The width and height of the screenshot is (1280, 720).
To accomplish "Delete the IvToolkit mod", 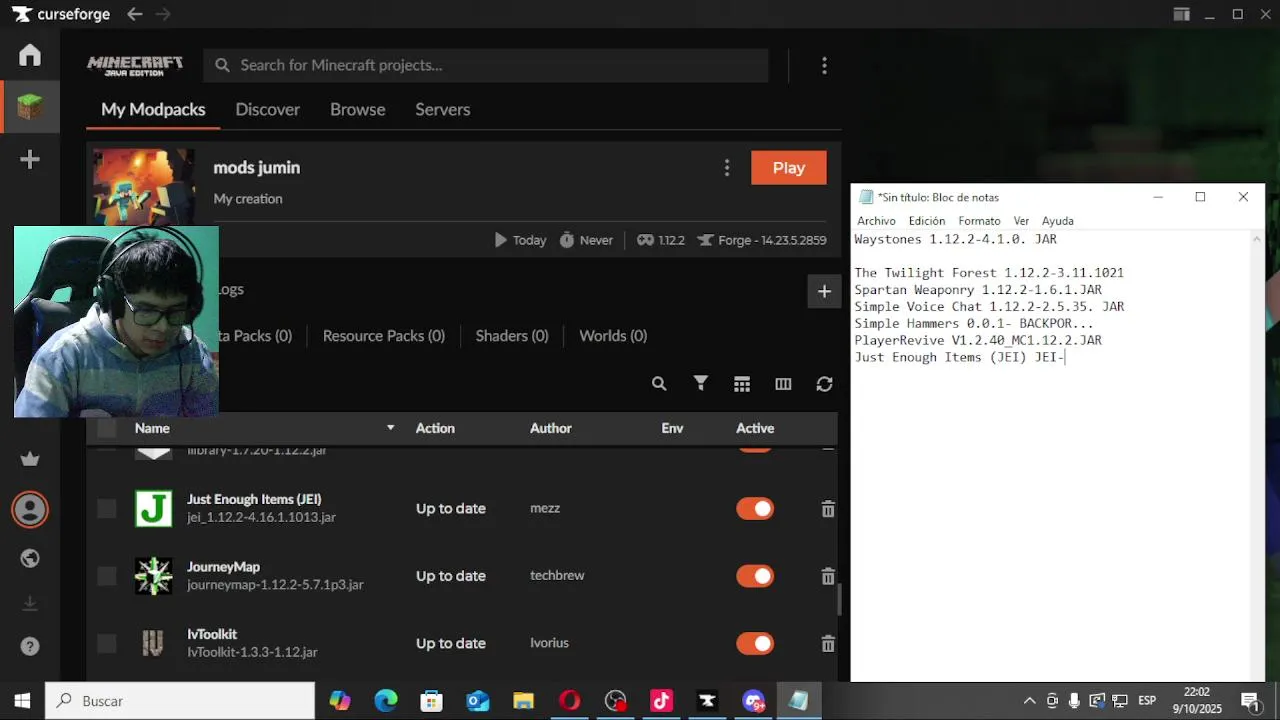I will click(828, 644).
